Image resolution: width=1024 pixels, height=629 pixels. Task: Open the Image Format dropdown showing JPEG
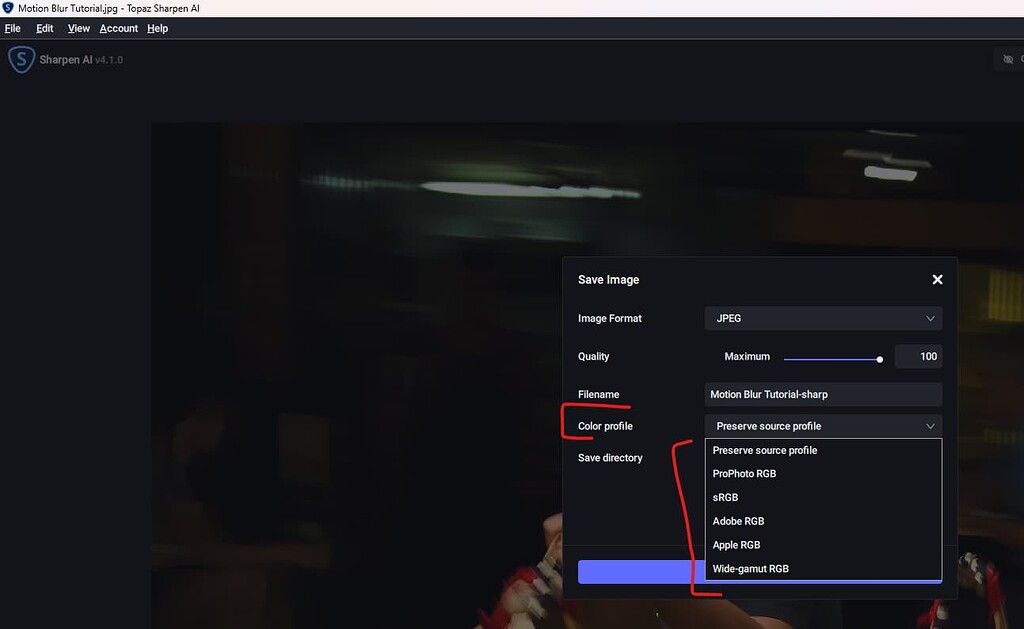click(x=822, y=318)
